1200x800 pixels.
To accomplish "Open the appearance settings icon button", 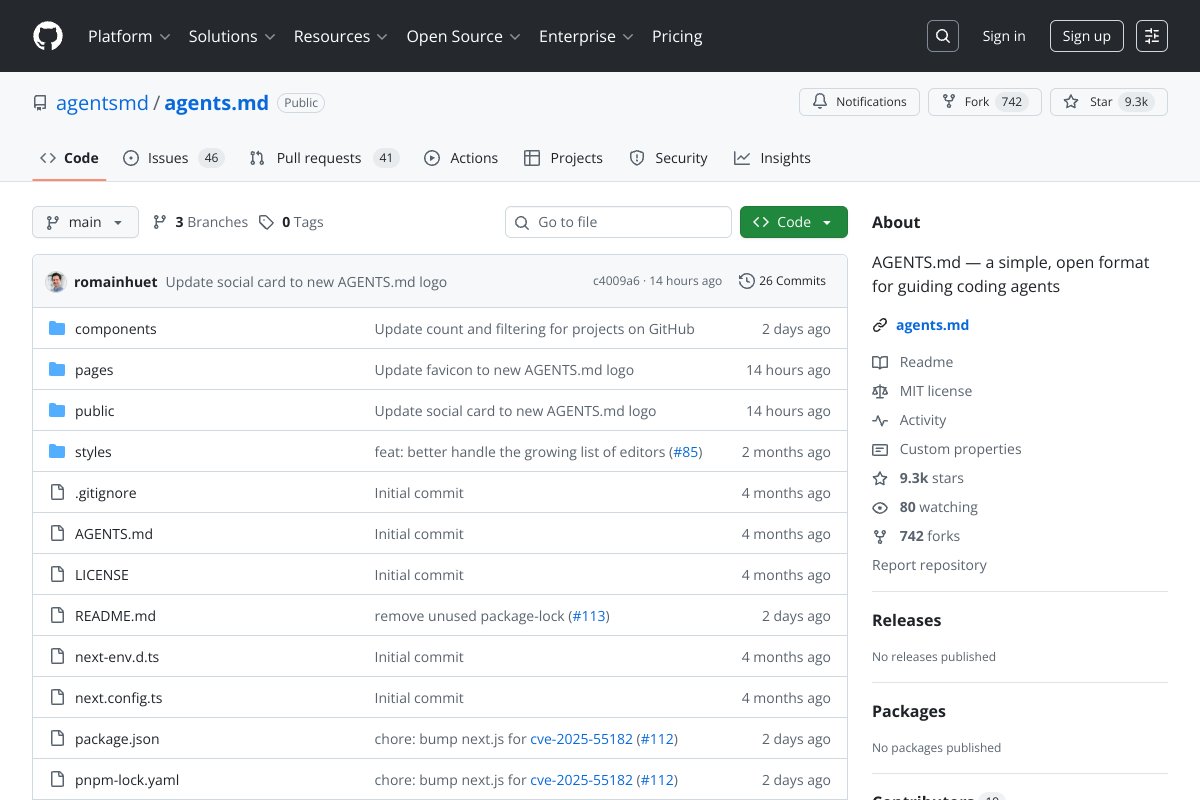I will 1152,36.
